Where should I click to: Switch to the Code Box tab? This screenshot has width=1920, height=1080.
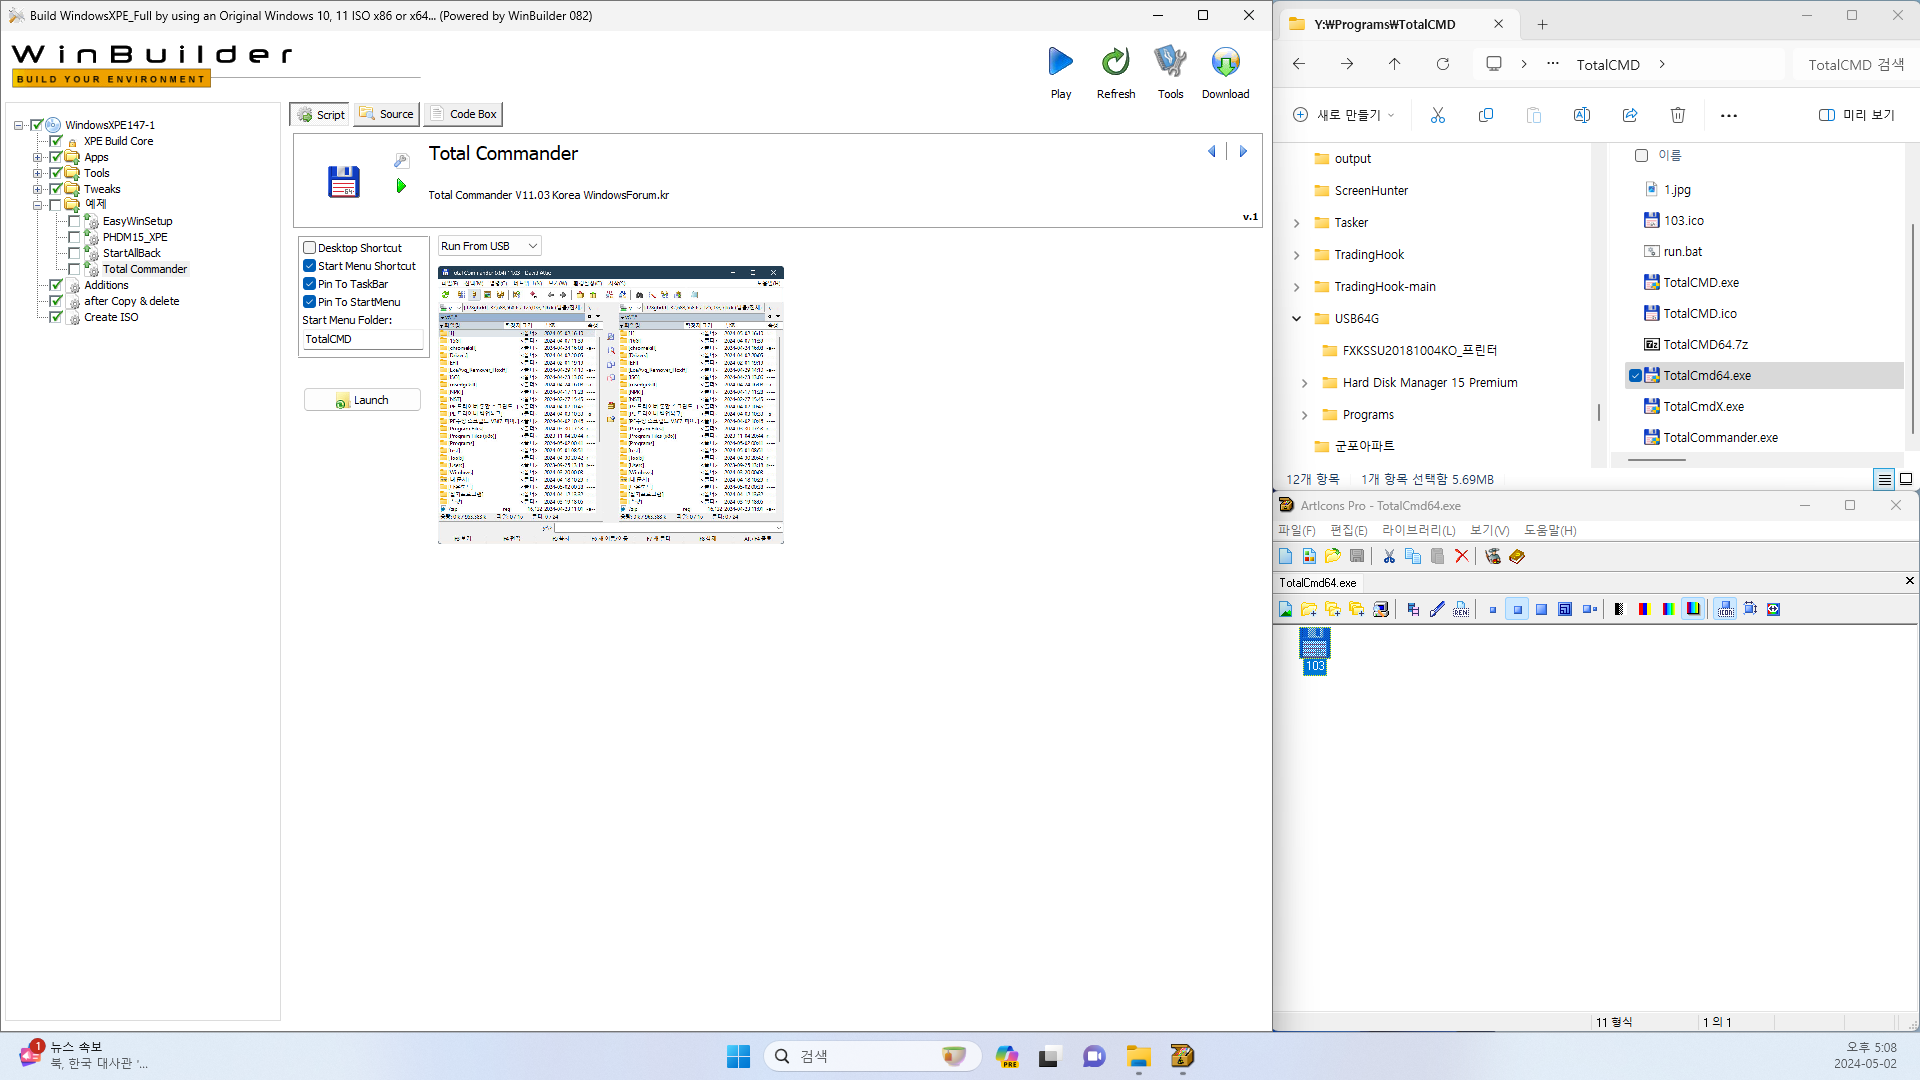[x=463, y=114]
